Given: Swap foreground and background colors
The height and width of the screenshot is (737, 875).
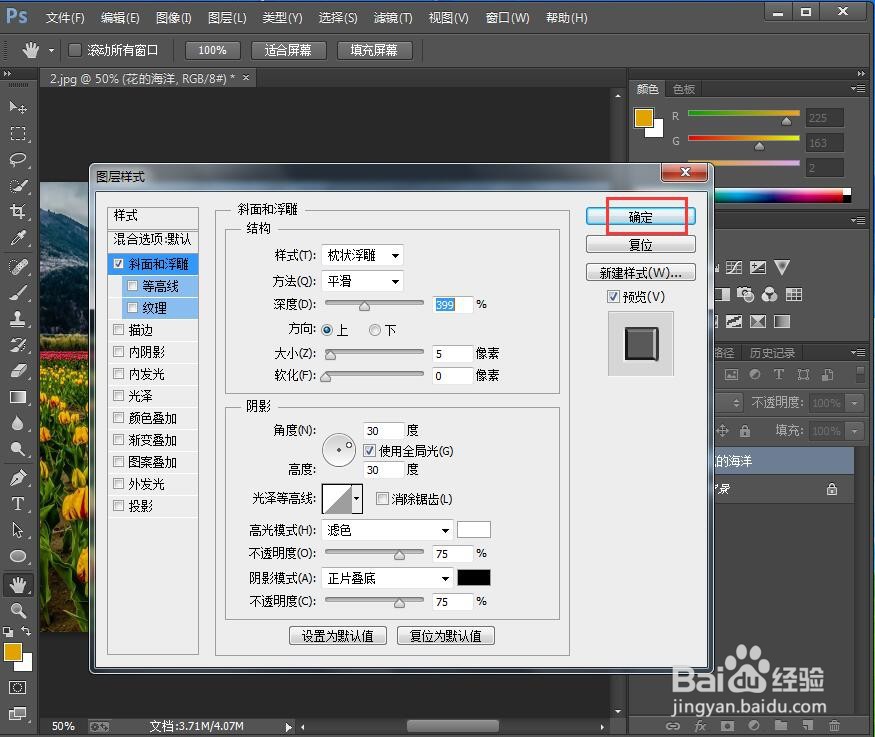Looking at the screenshot, I should pos(26,631).
